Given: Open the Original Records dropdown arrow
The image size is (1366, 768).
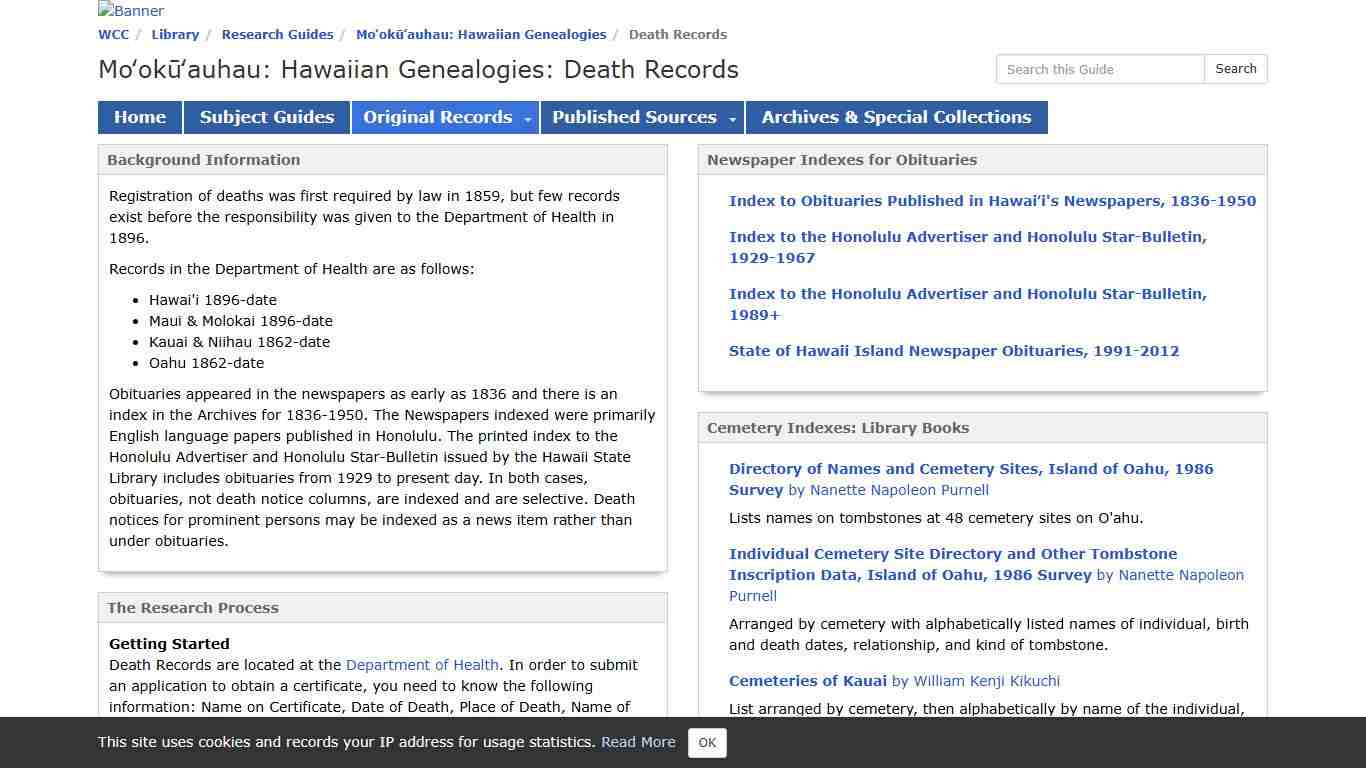Looking at the screenshot, I should (527, 117).
